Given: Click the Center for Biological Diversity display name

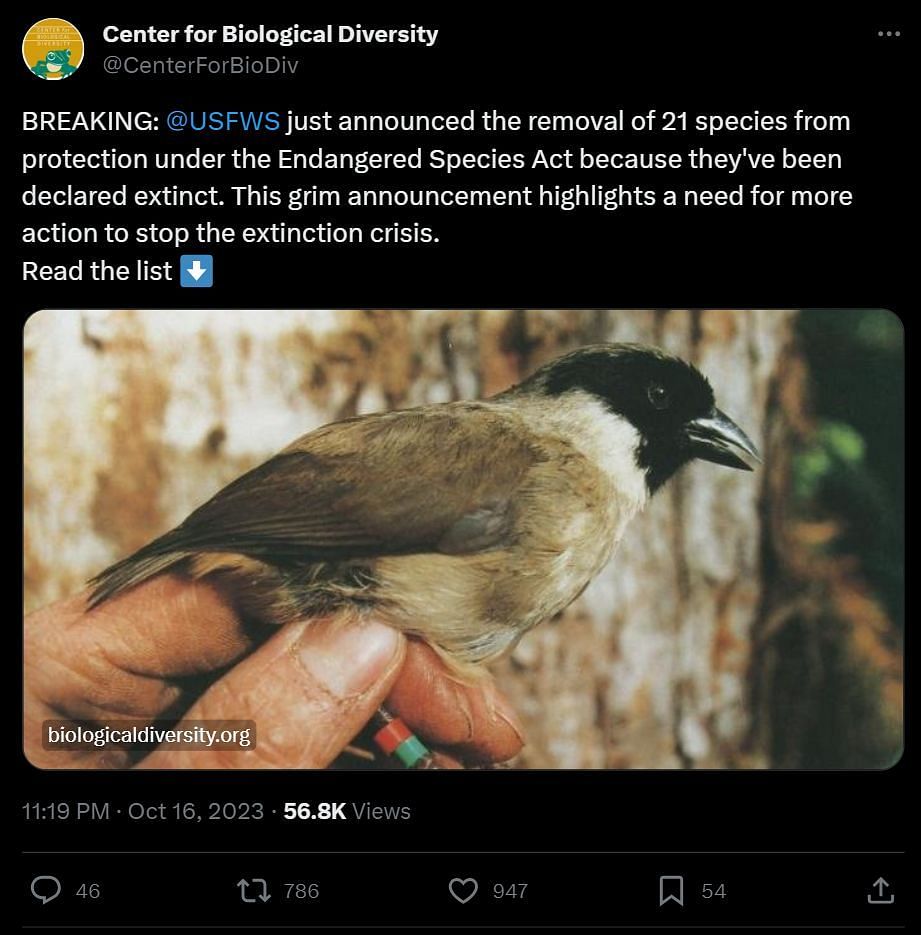Looking at the screenshot, I should (x=270, y=34).
